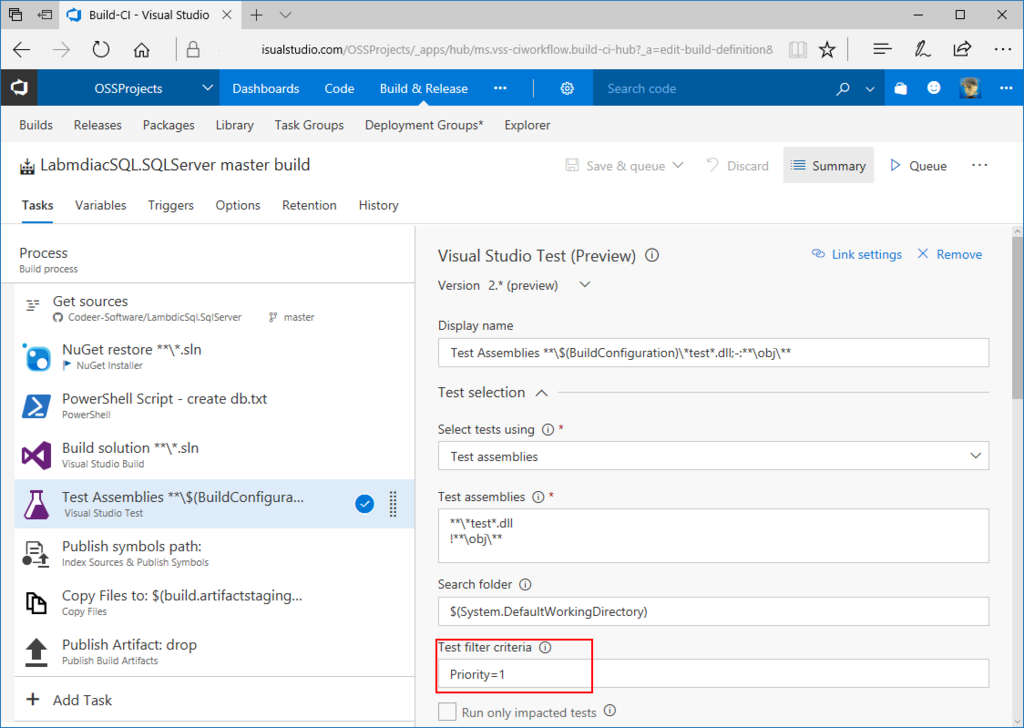
Task: Click the Visual Studio Team Services logo
Action: [19, 88]
